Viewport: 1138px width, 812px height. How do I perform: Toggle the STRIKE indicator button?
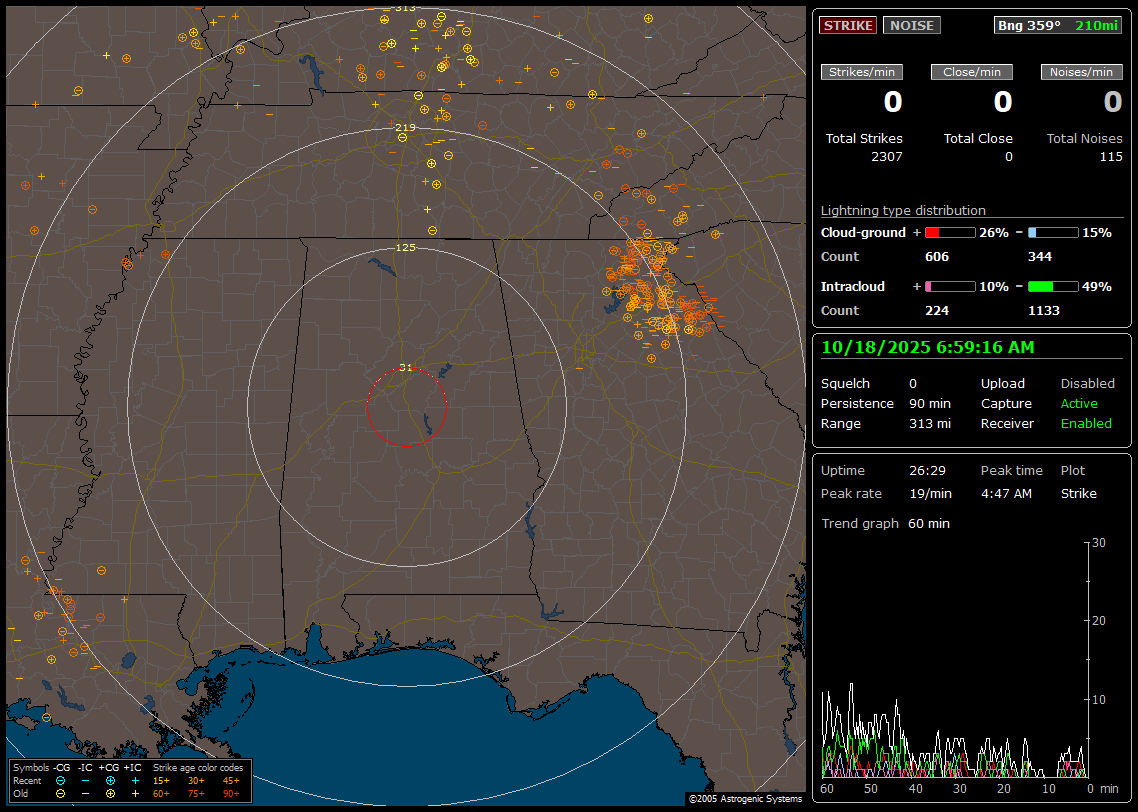pyautogui.click(x=848, y=25)
